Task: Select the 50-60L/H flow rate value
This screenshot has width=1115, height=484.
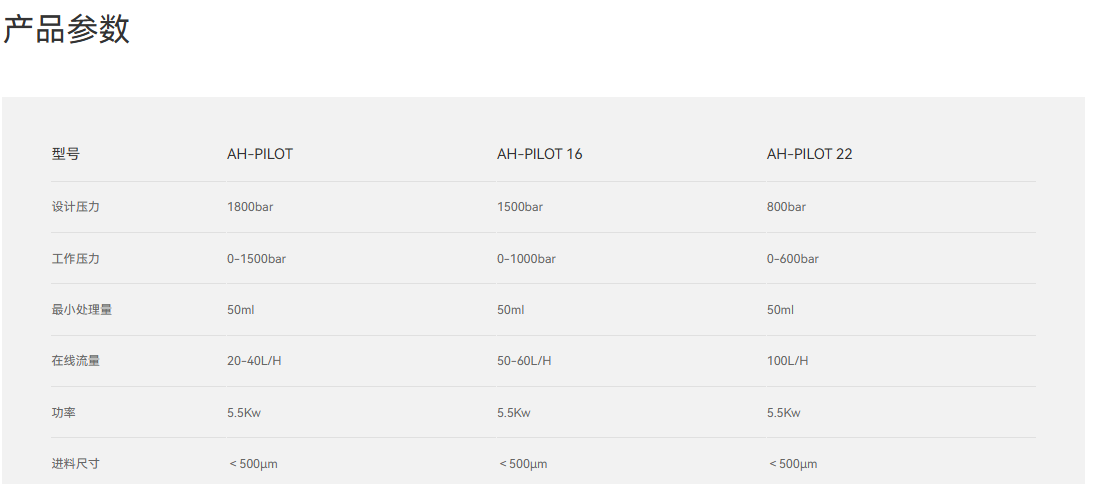Action: click(x=524, y=361)
